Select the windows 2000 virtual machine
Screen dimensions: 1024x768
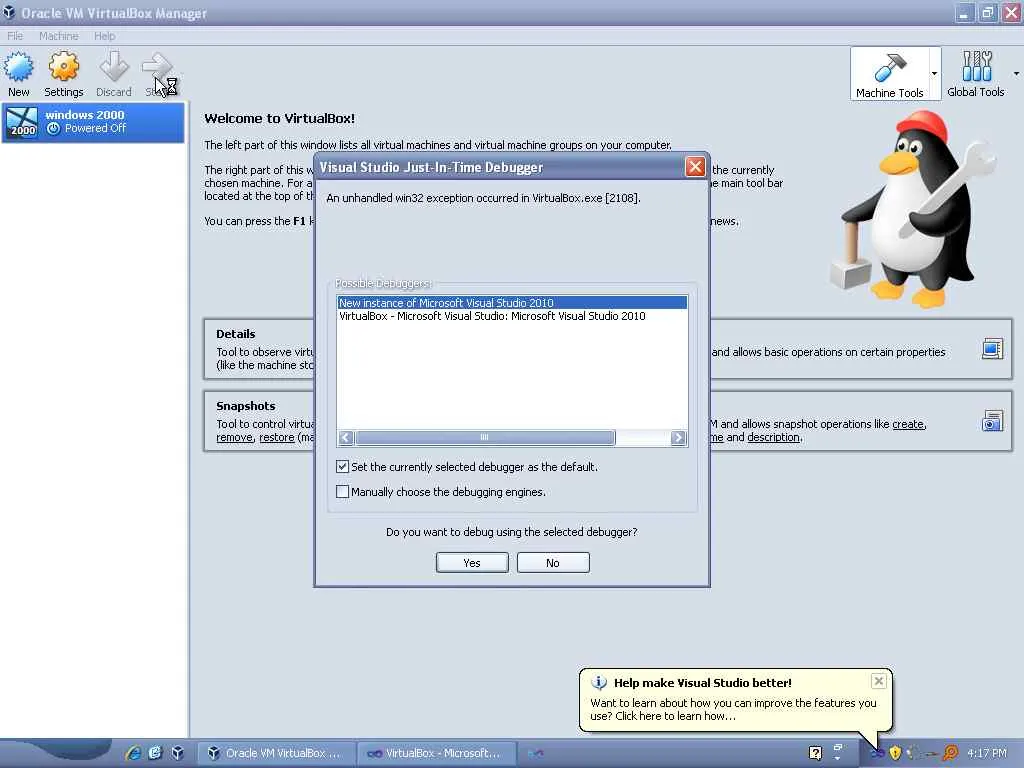[x=93, y=122]
